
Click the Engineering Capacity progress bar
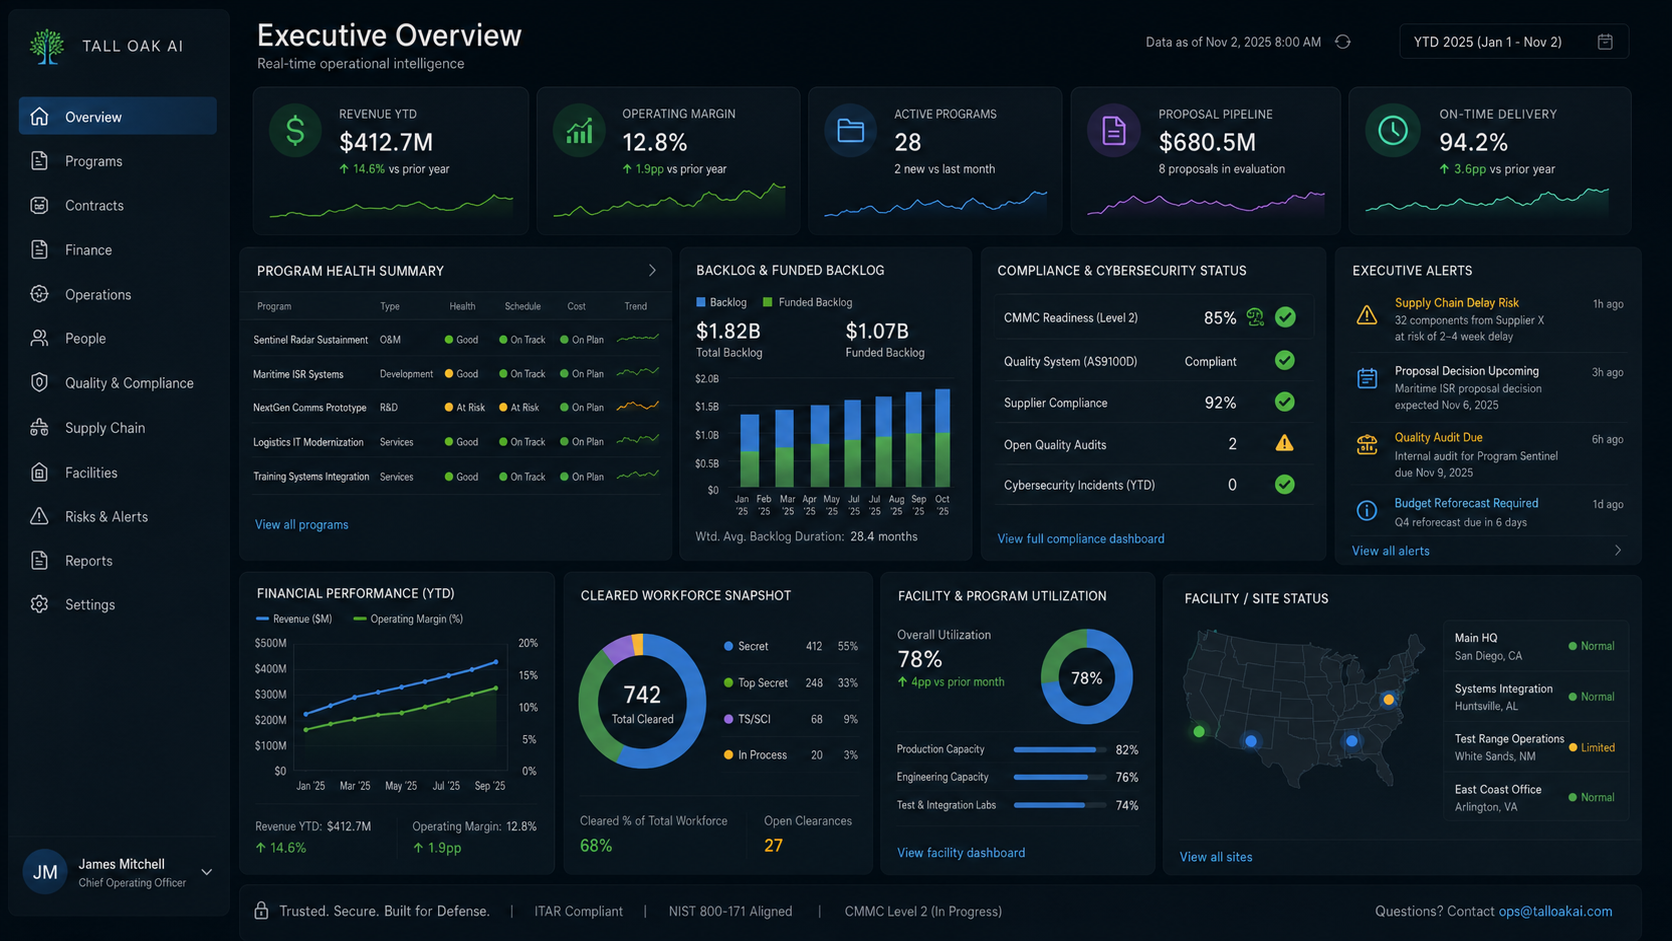tap(1059, 777)
